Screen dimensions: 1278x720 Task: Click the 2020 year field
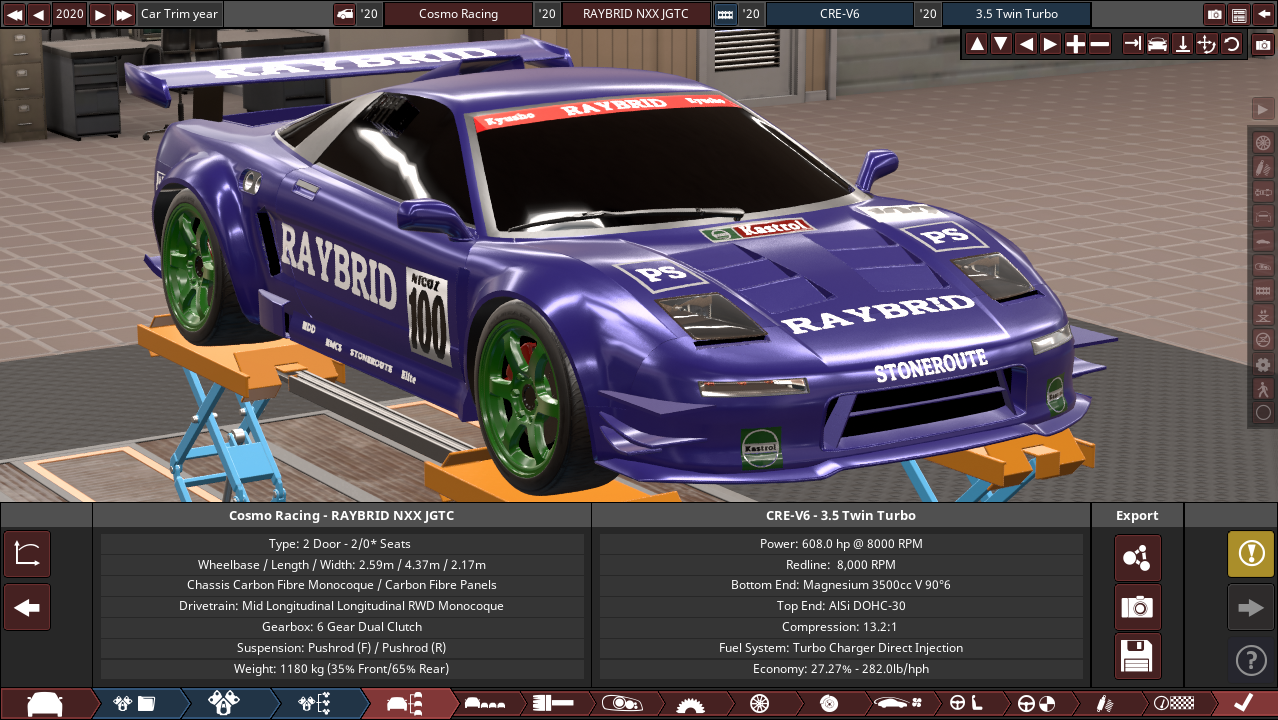coord(69,14)
